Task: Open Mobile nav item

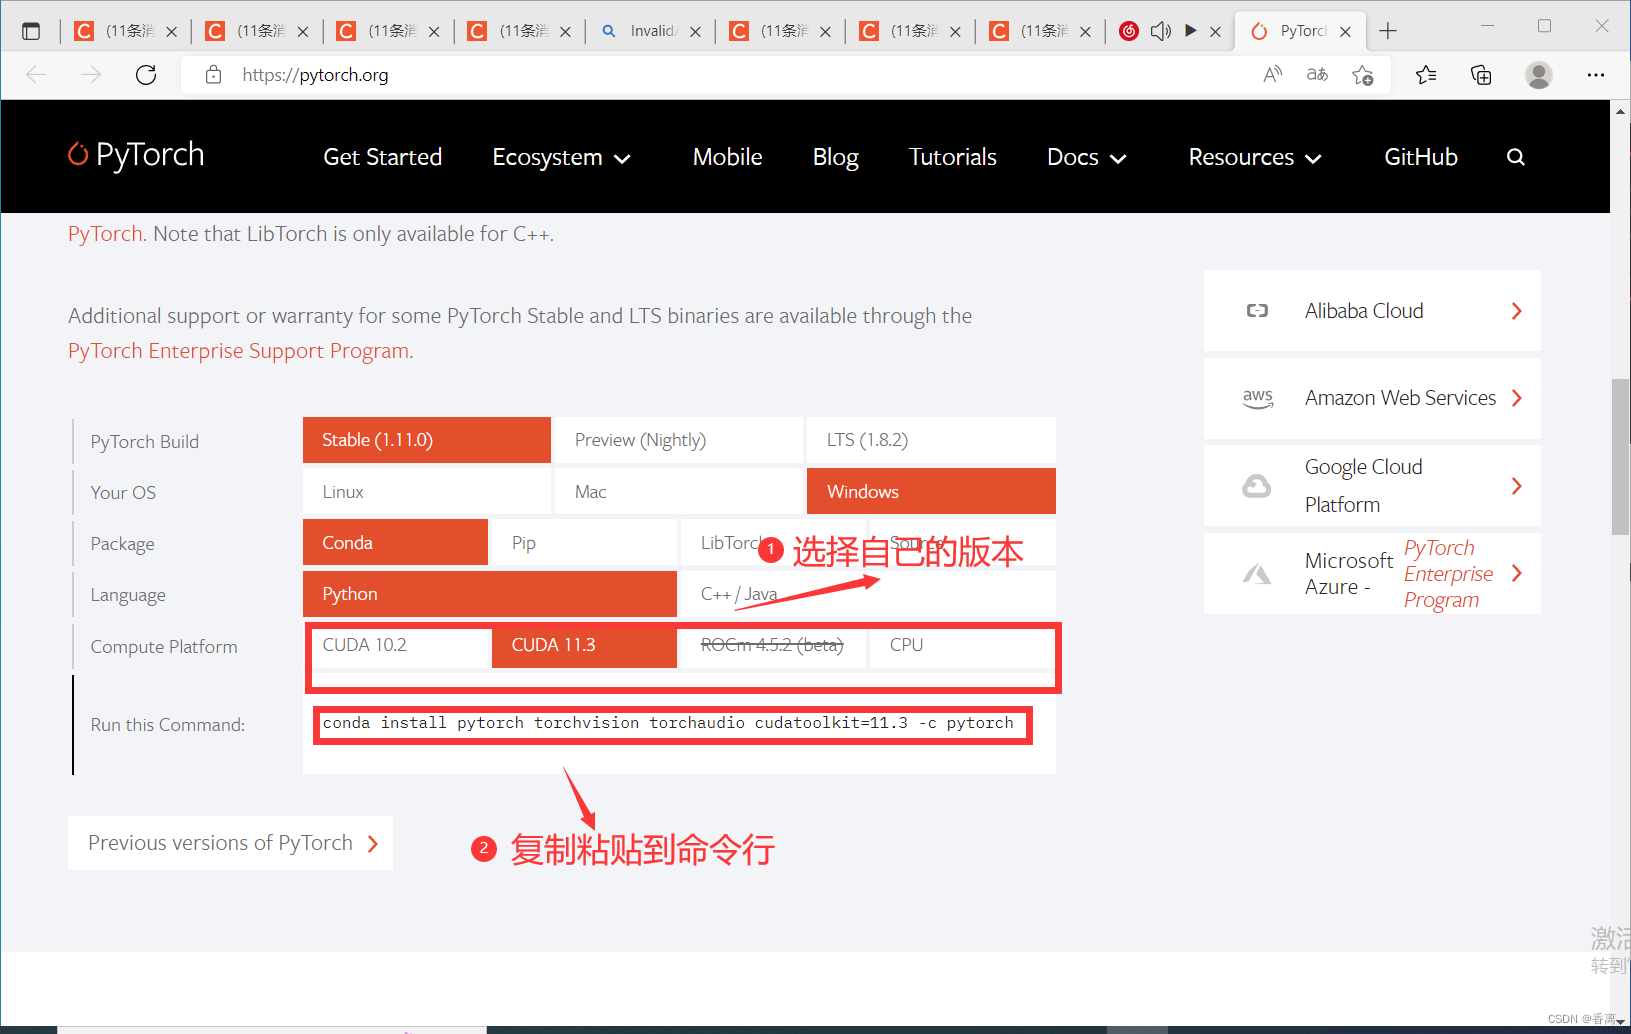Action: 728,157
